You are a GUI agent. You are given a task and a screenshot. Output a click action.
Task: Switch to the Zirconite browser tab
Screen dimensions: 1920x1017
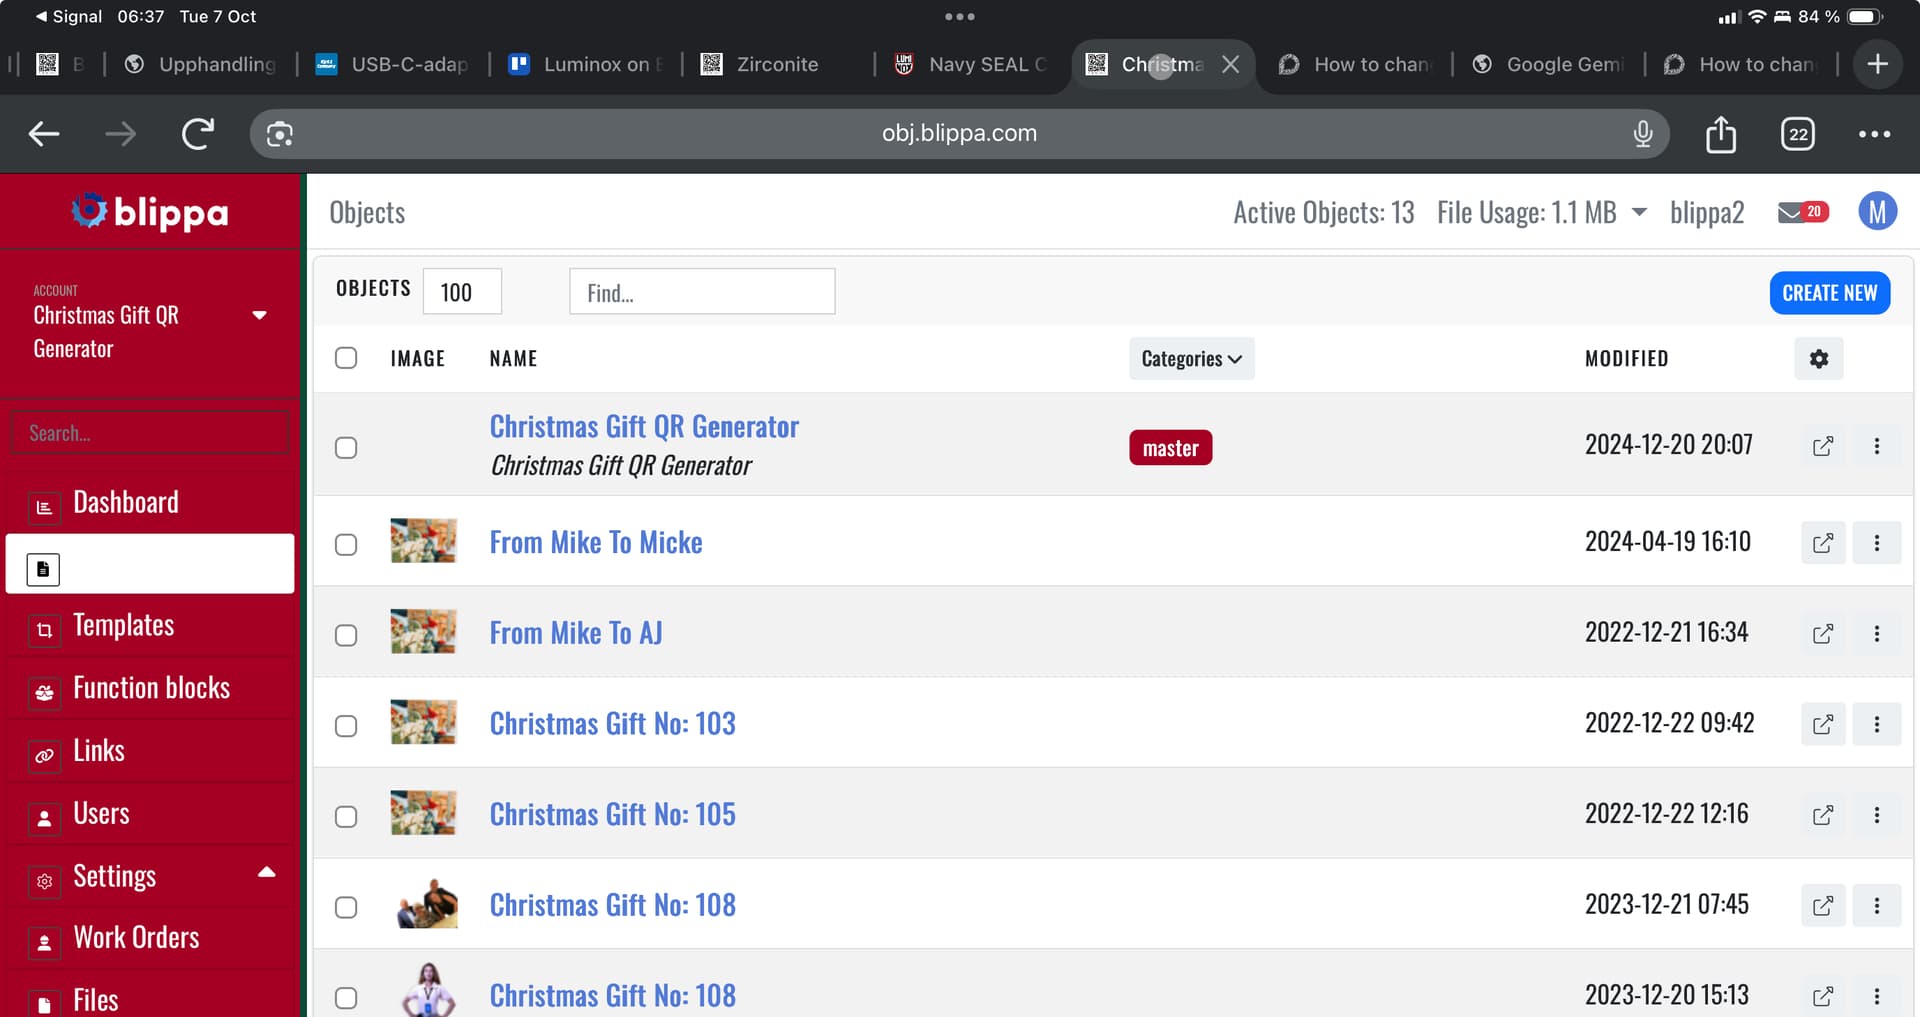[x=776, y=64]
